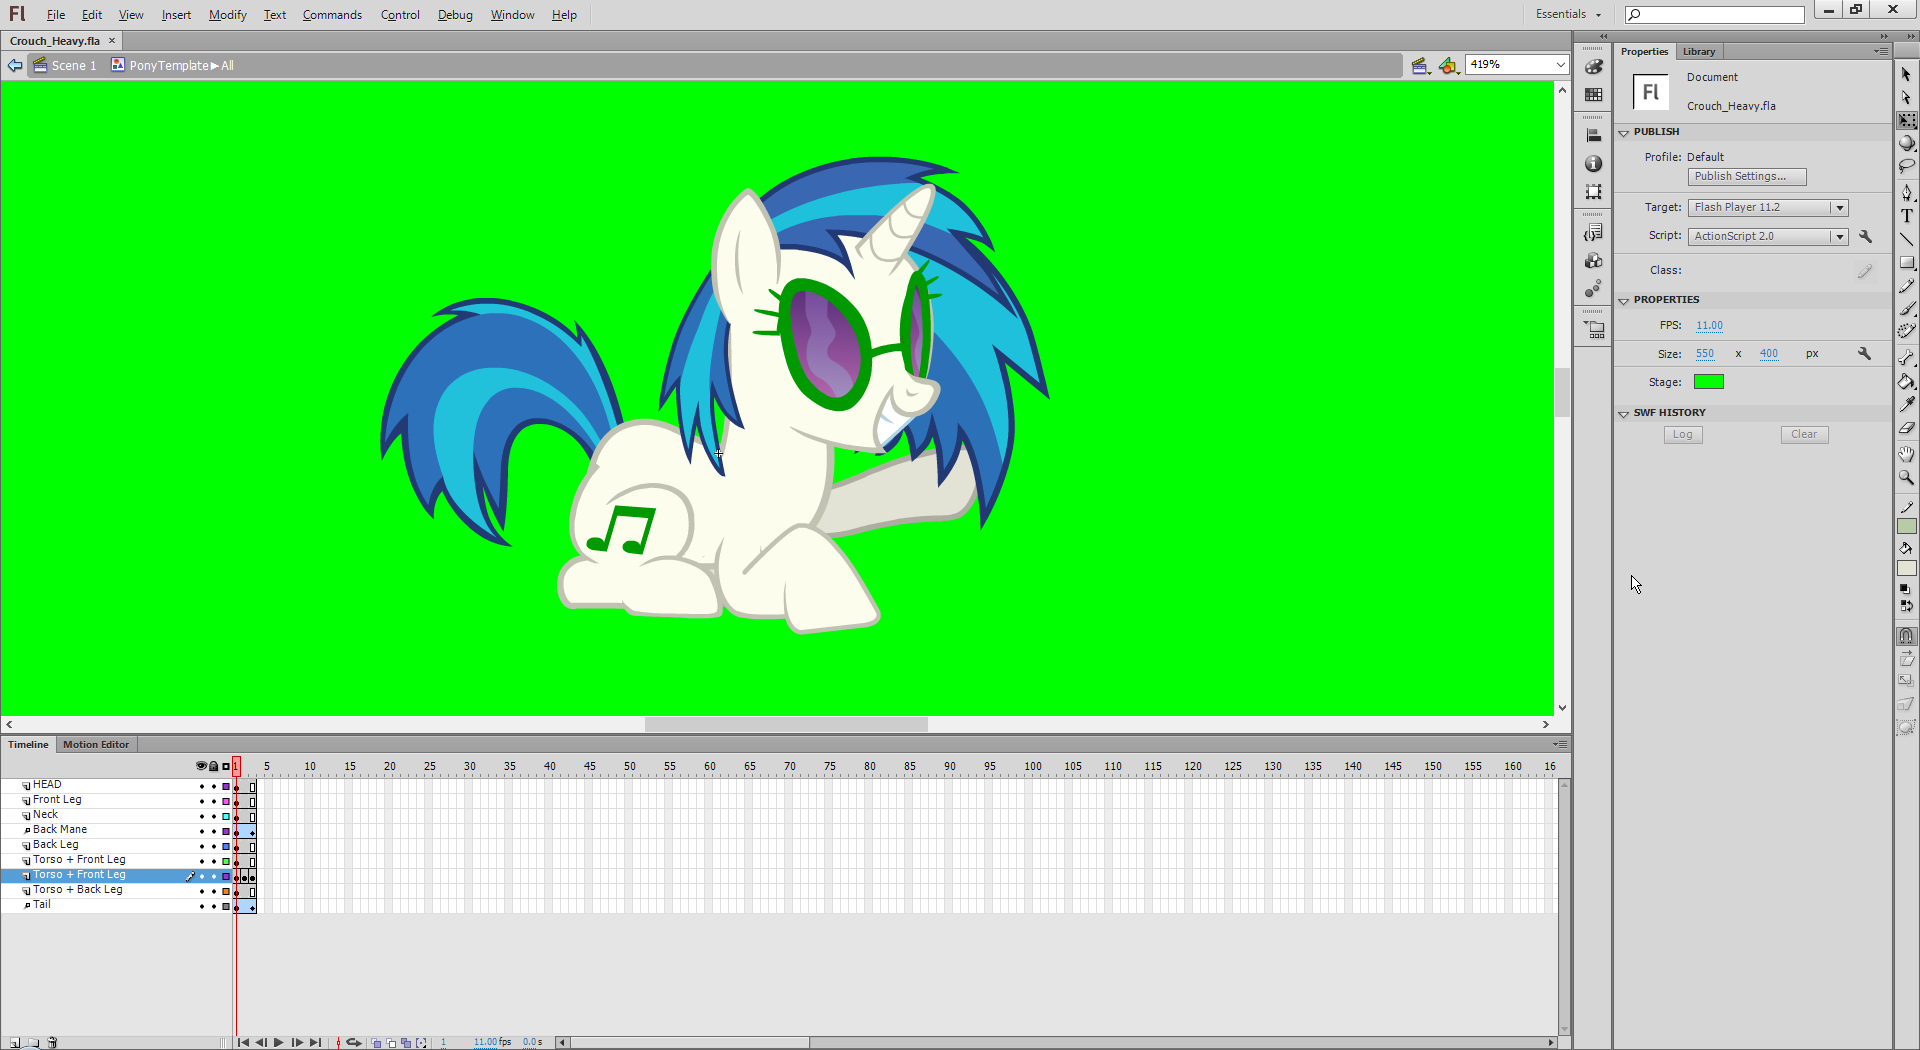This screenshot has height=1050, width=1920.
Task: Hide the Back Mane layer
Action: [x=201, y=831]
